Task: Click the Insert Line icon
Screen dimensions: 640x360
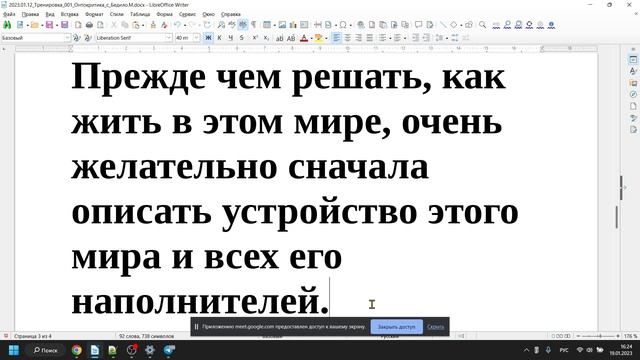Action: point(443,25)
